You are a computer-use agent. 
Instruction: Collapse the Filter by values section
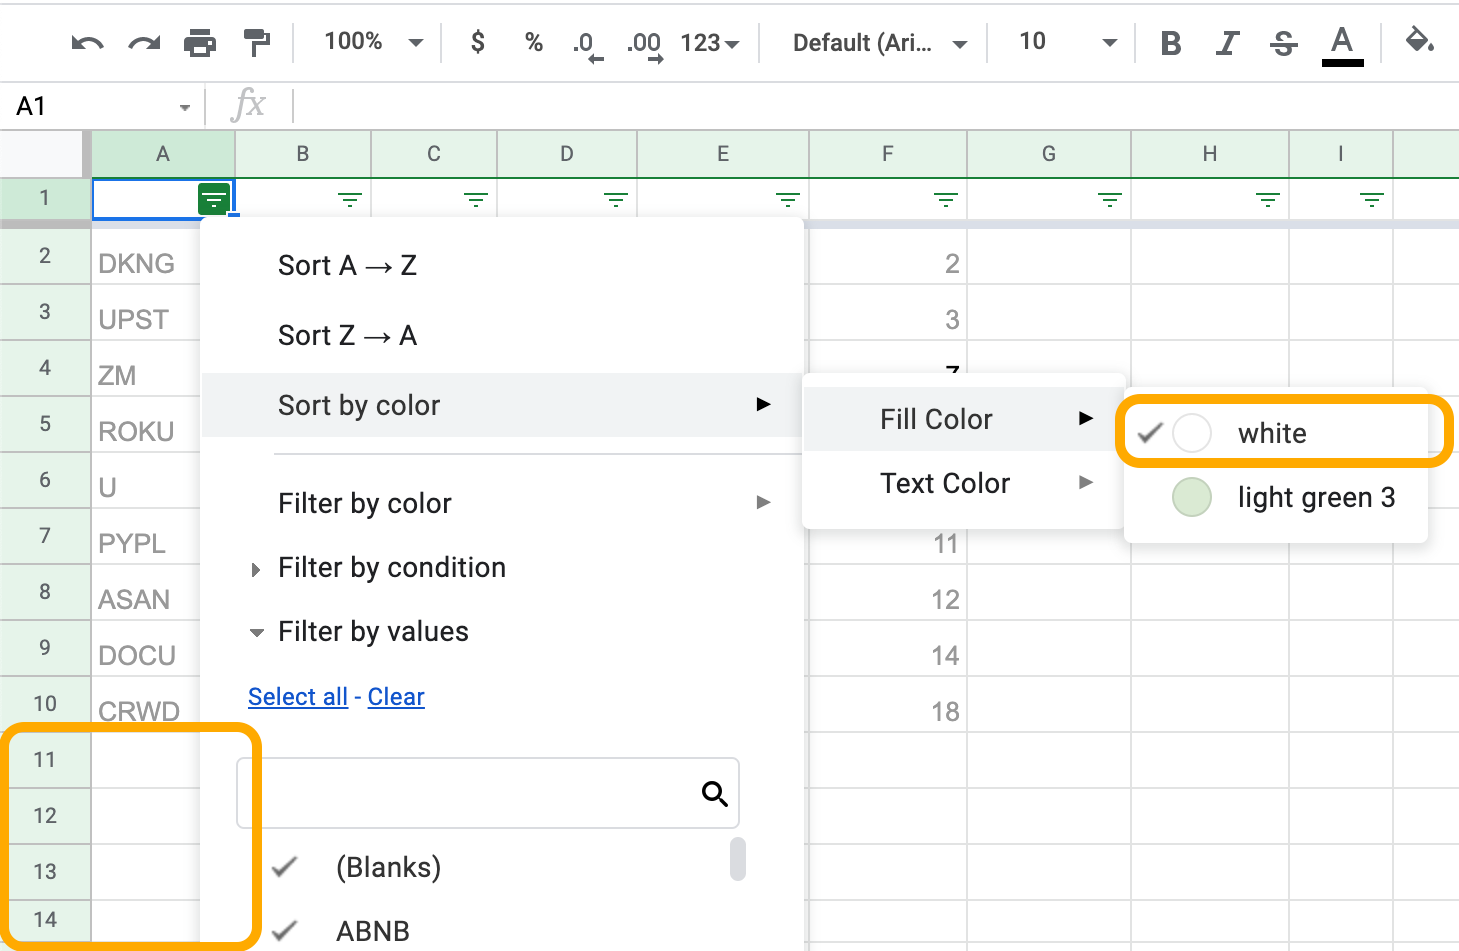tap(257, 632)
